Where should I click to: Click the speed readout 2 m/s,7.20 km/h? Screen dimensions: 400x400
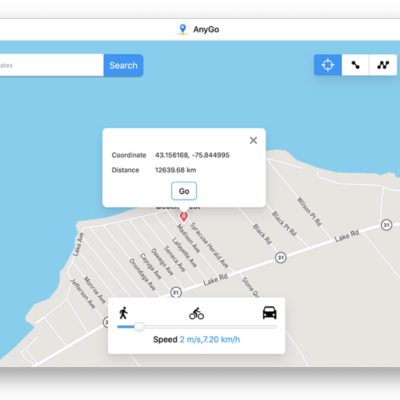(210, 340)
